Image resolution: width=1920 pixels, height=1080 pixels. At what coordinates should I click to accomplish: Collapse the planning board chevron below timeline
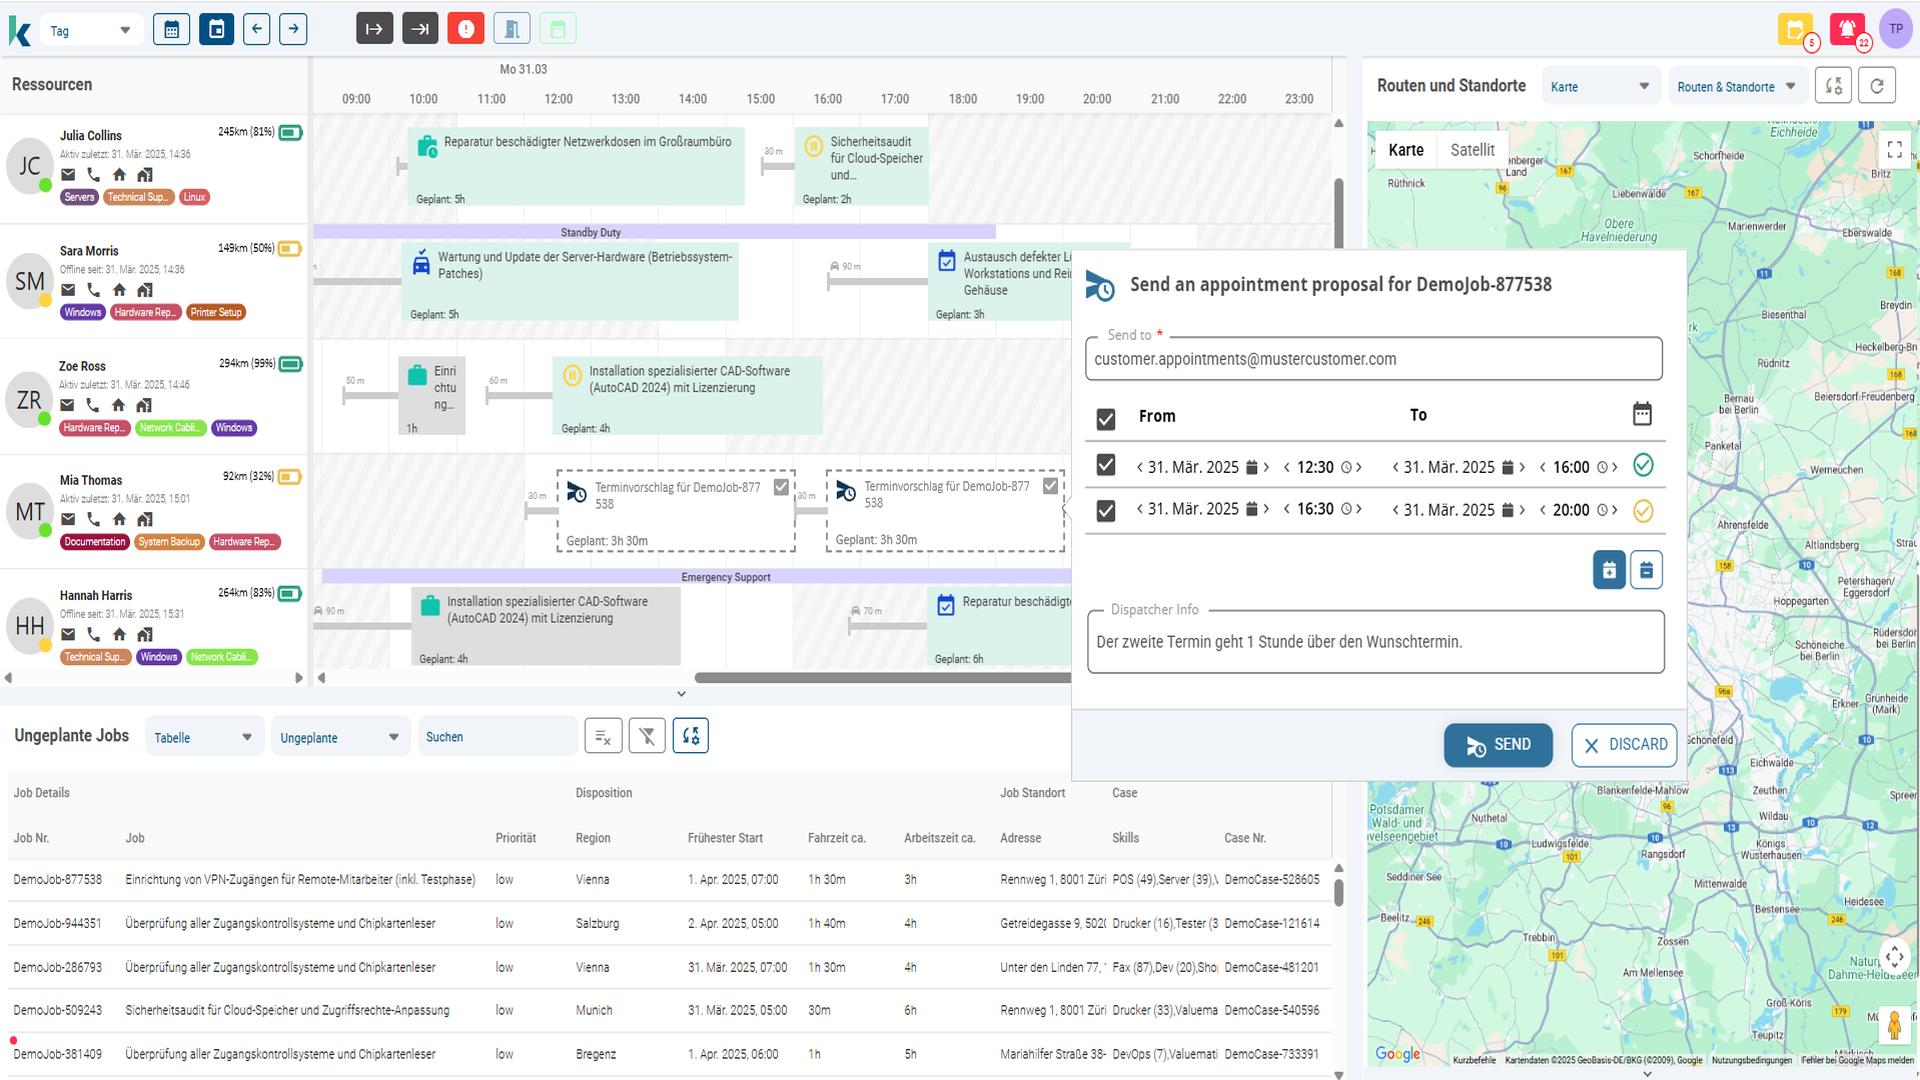click(x=681, y=693)
